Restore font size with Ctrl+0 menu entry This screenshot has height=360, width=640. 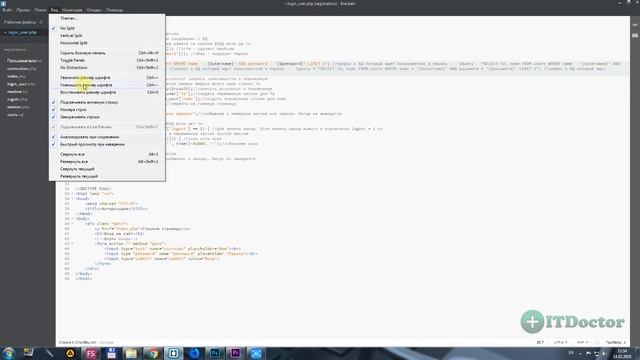coord(107,92)
